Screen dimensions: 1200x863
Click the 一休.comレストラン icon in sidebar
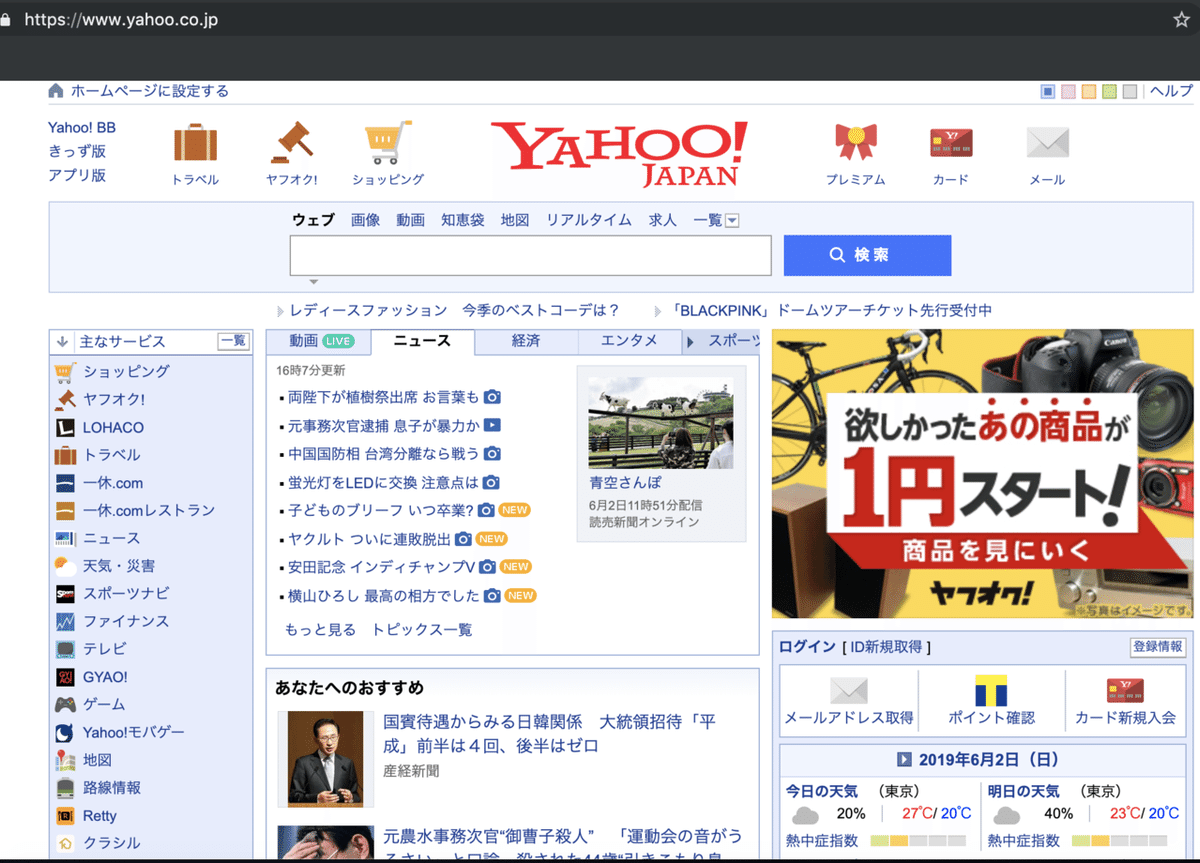coord(65,511)
